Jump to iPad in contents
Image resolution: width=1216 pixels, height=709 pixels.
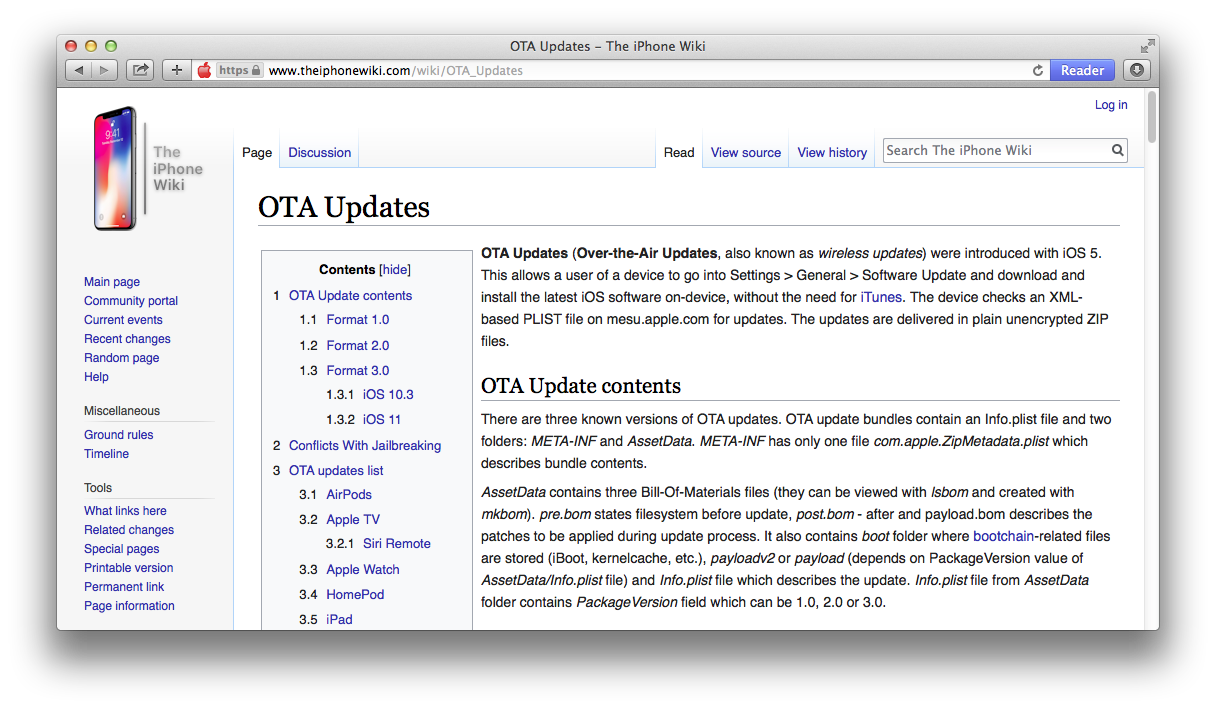[339, 620]
